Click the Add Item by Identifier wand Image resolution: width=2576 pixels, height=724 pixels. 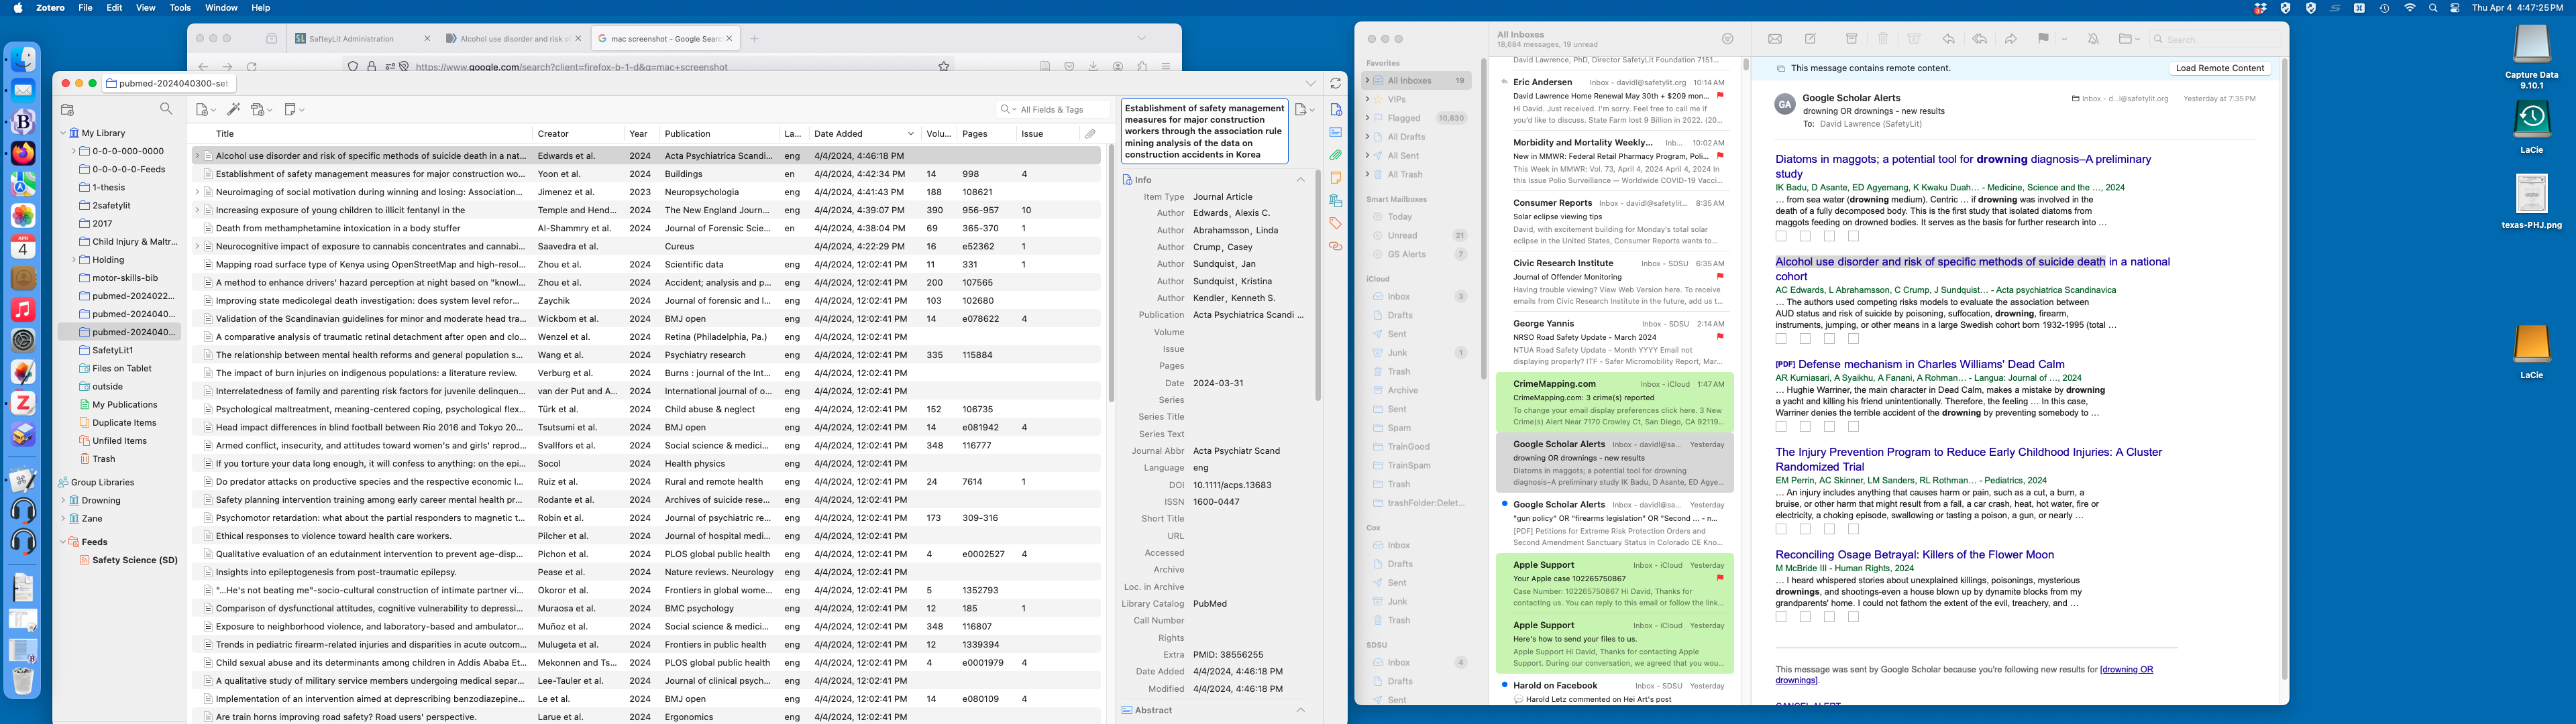coord(234,109)
